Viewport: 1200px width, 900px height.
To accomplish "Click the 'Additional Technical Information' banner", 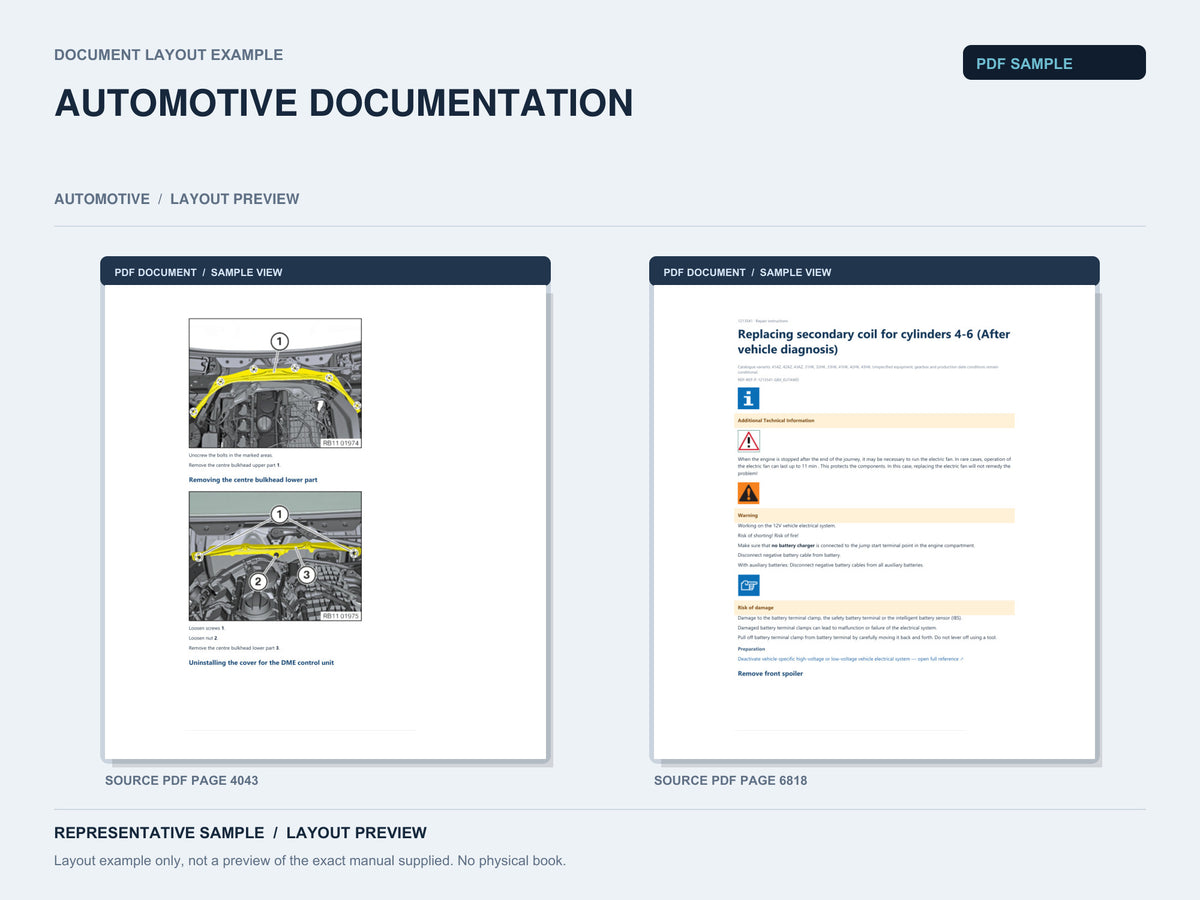I will click(x=875, y=421).
